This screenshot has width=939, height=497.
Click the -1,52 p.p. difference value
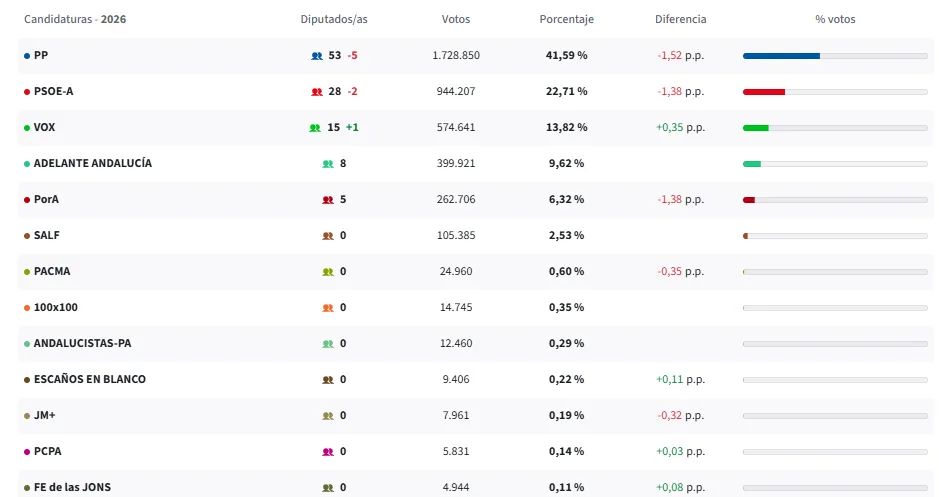click(x=680, y=55)
